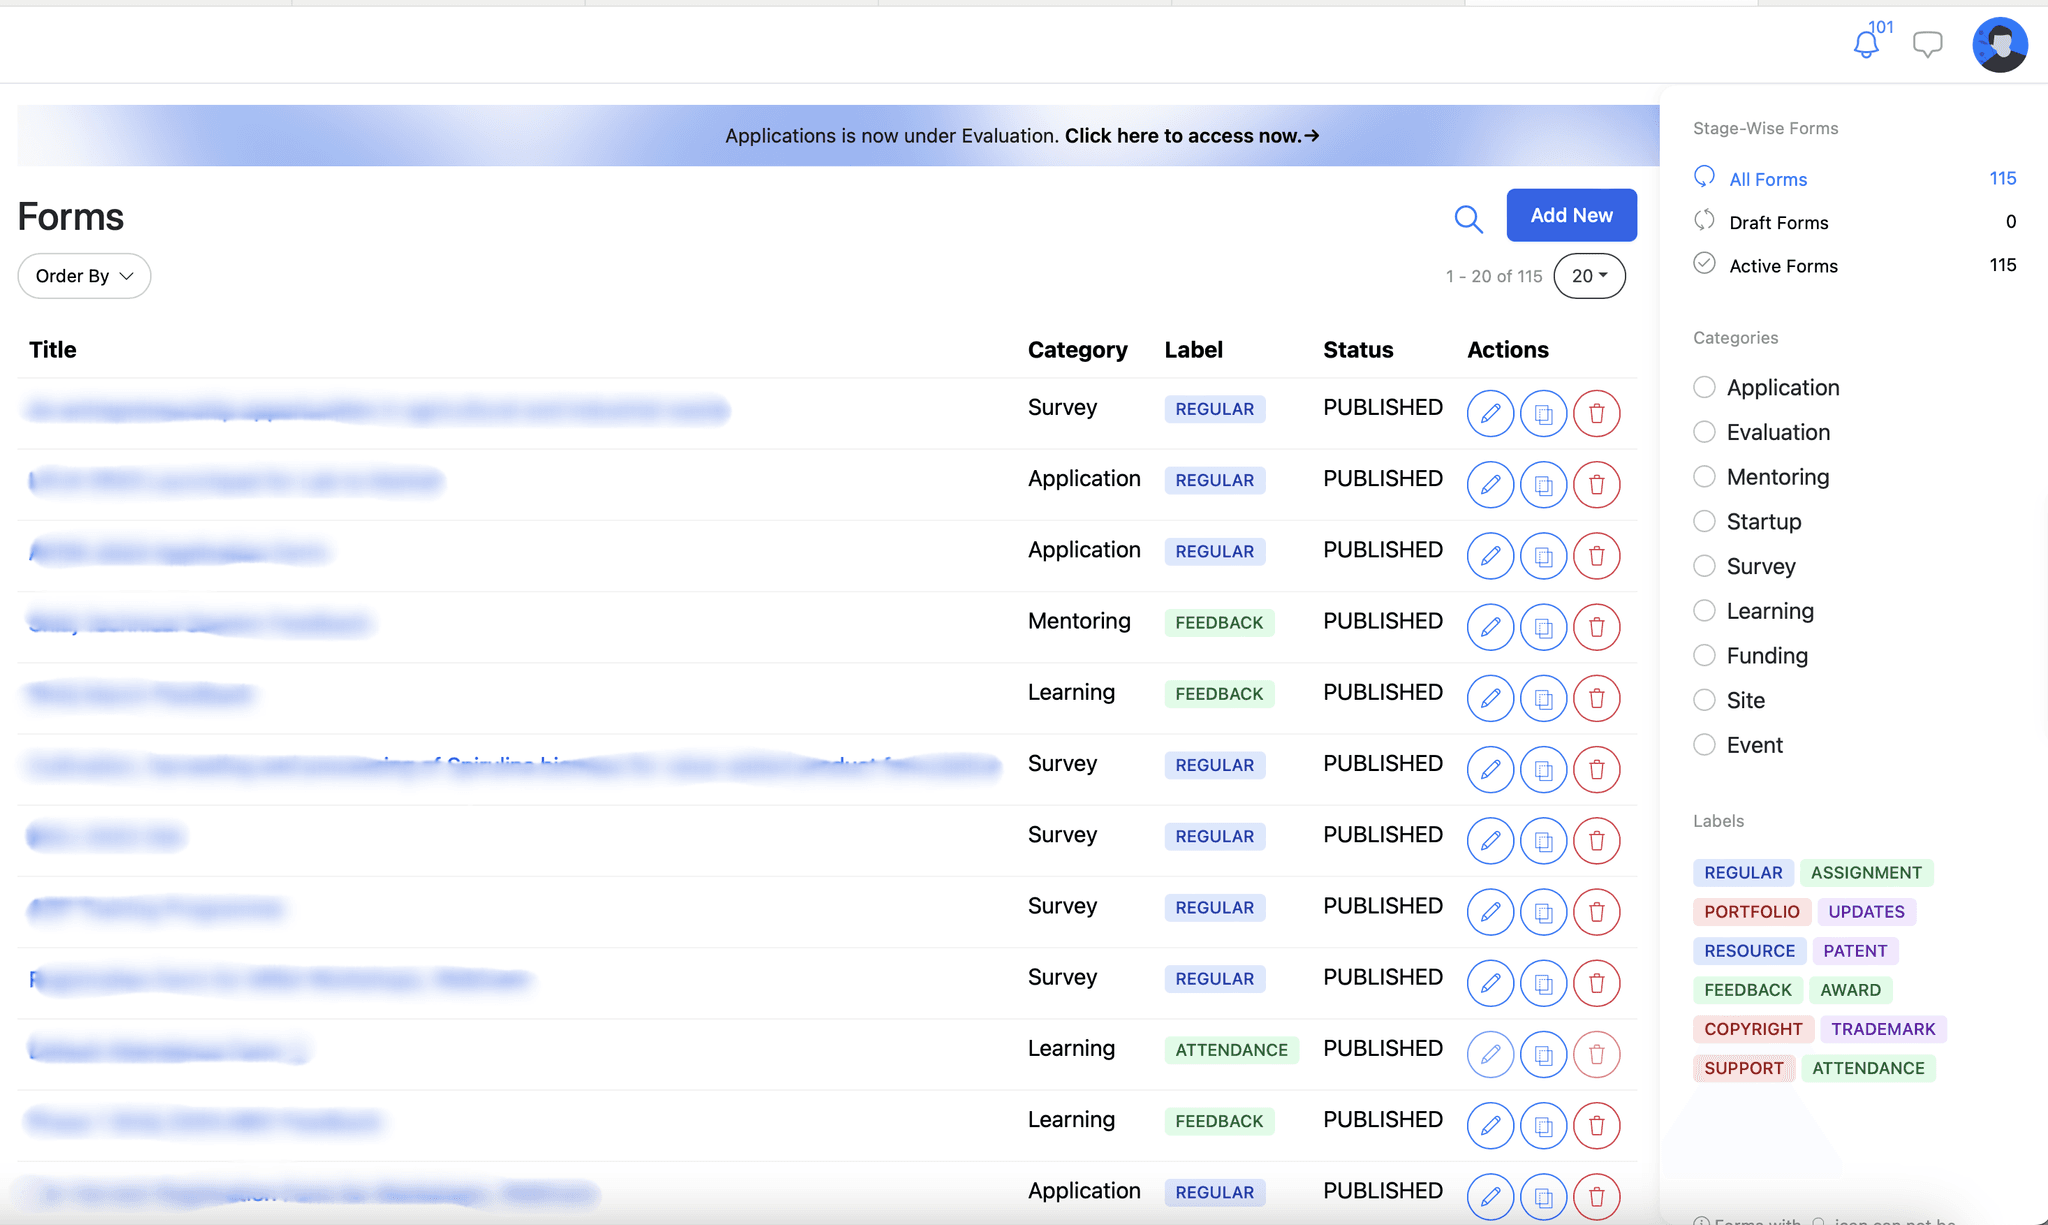Select the FEEDBACK label filter
2048x1225 pixels.
tap(1747, 989)
